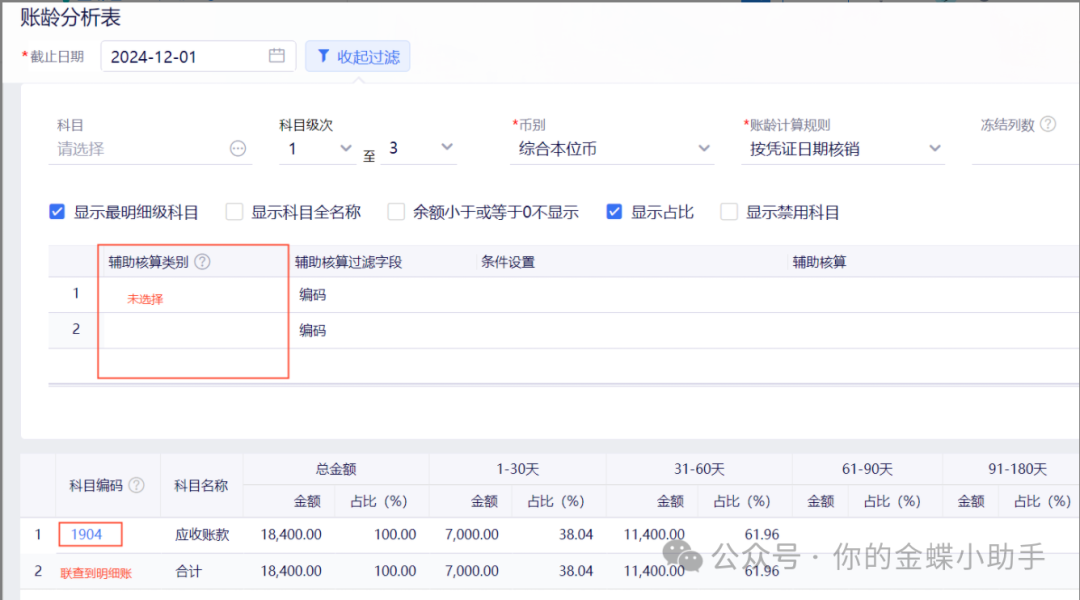
Task: Toggle 显示最明细级科目 checkbox
Action: click(x=58, y=212)
